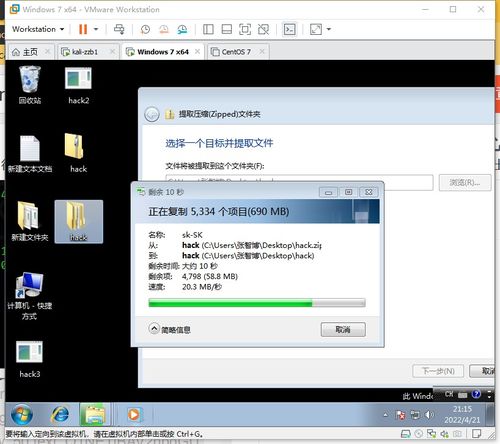The width and height of the screenshot is (500, 444).
Task: Pause the virtual machine
Action: click(83, 29)
